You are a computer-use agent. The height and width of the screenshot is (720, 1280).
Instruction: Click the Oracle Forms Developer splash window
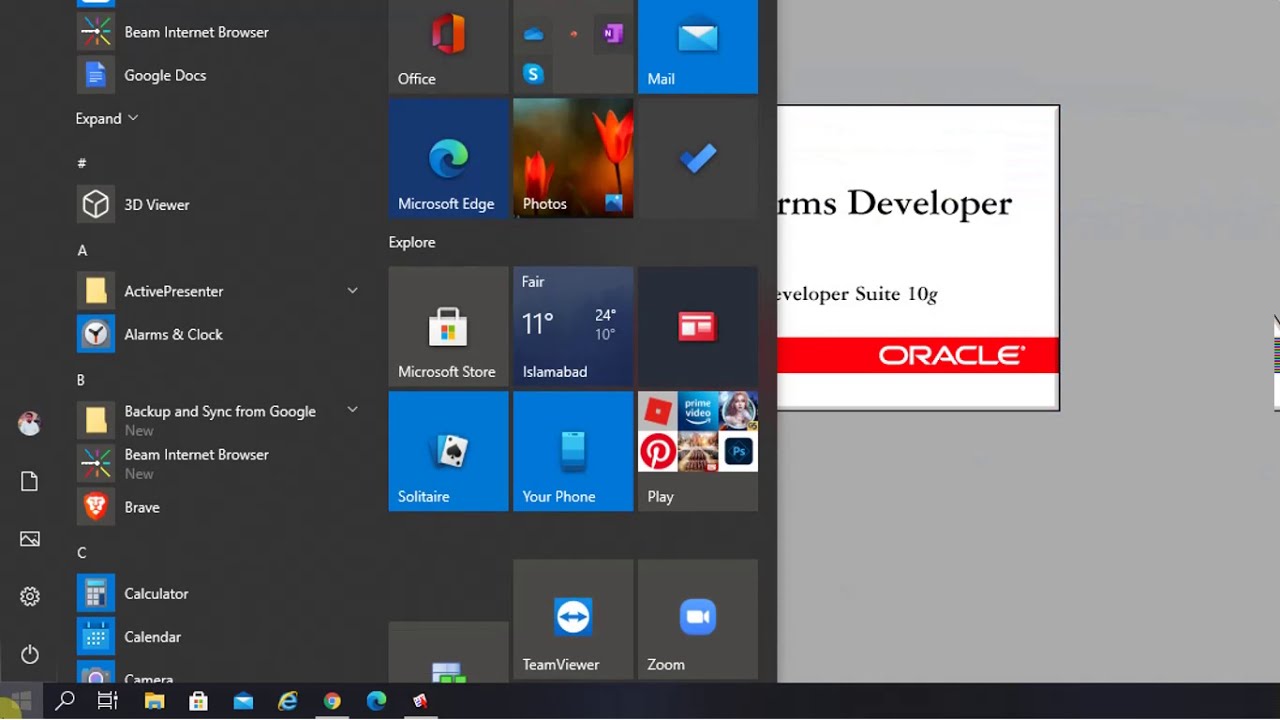pyautogui.click(x=918, y=258)
